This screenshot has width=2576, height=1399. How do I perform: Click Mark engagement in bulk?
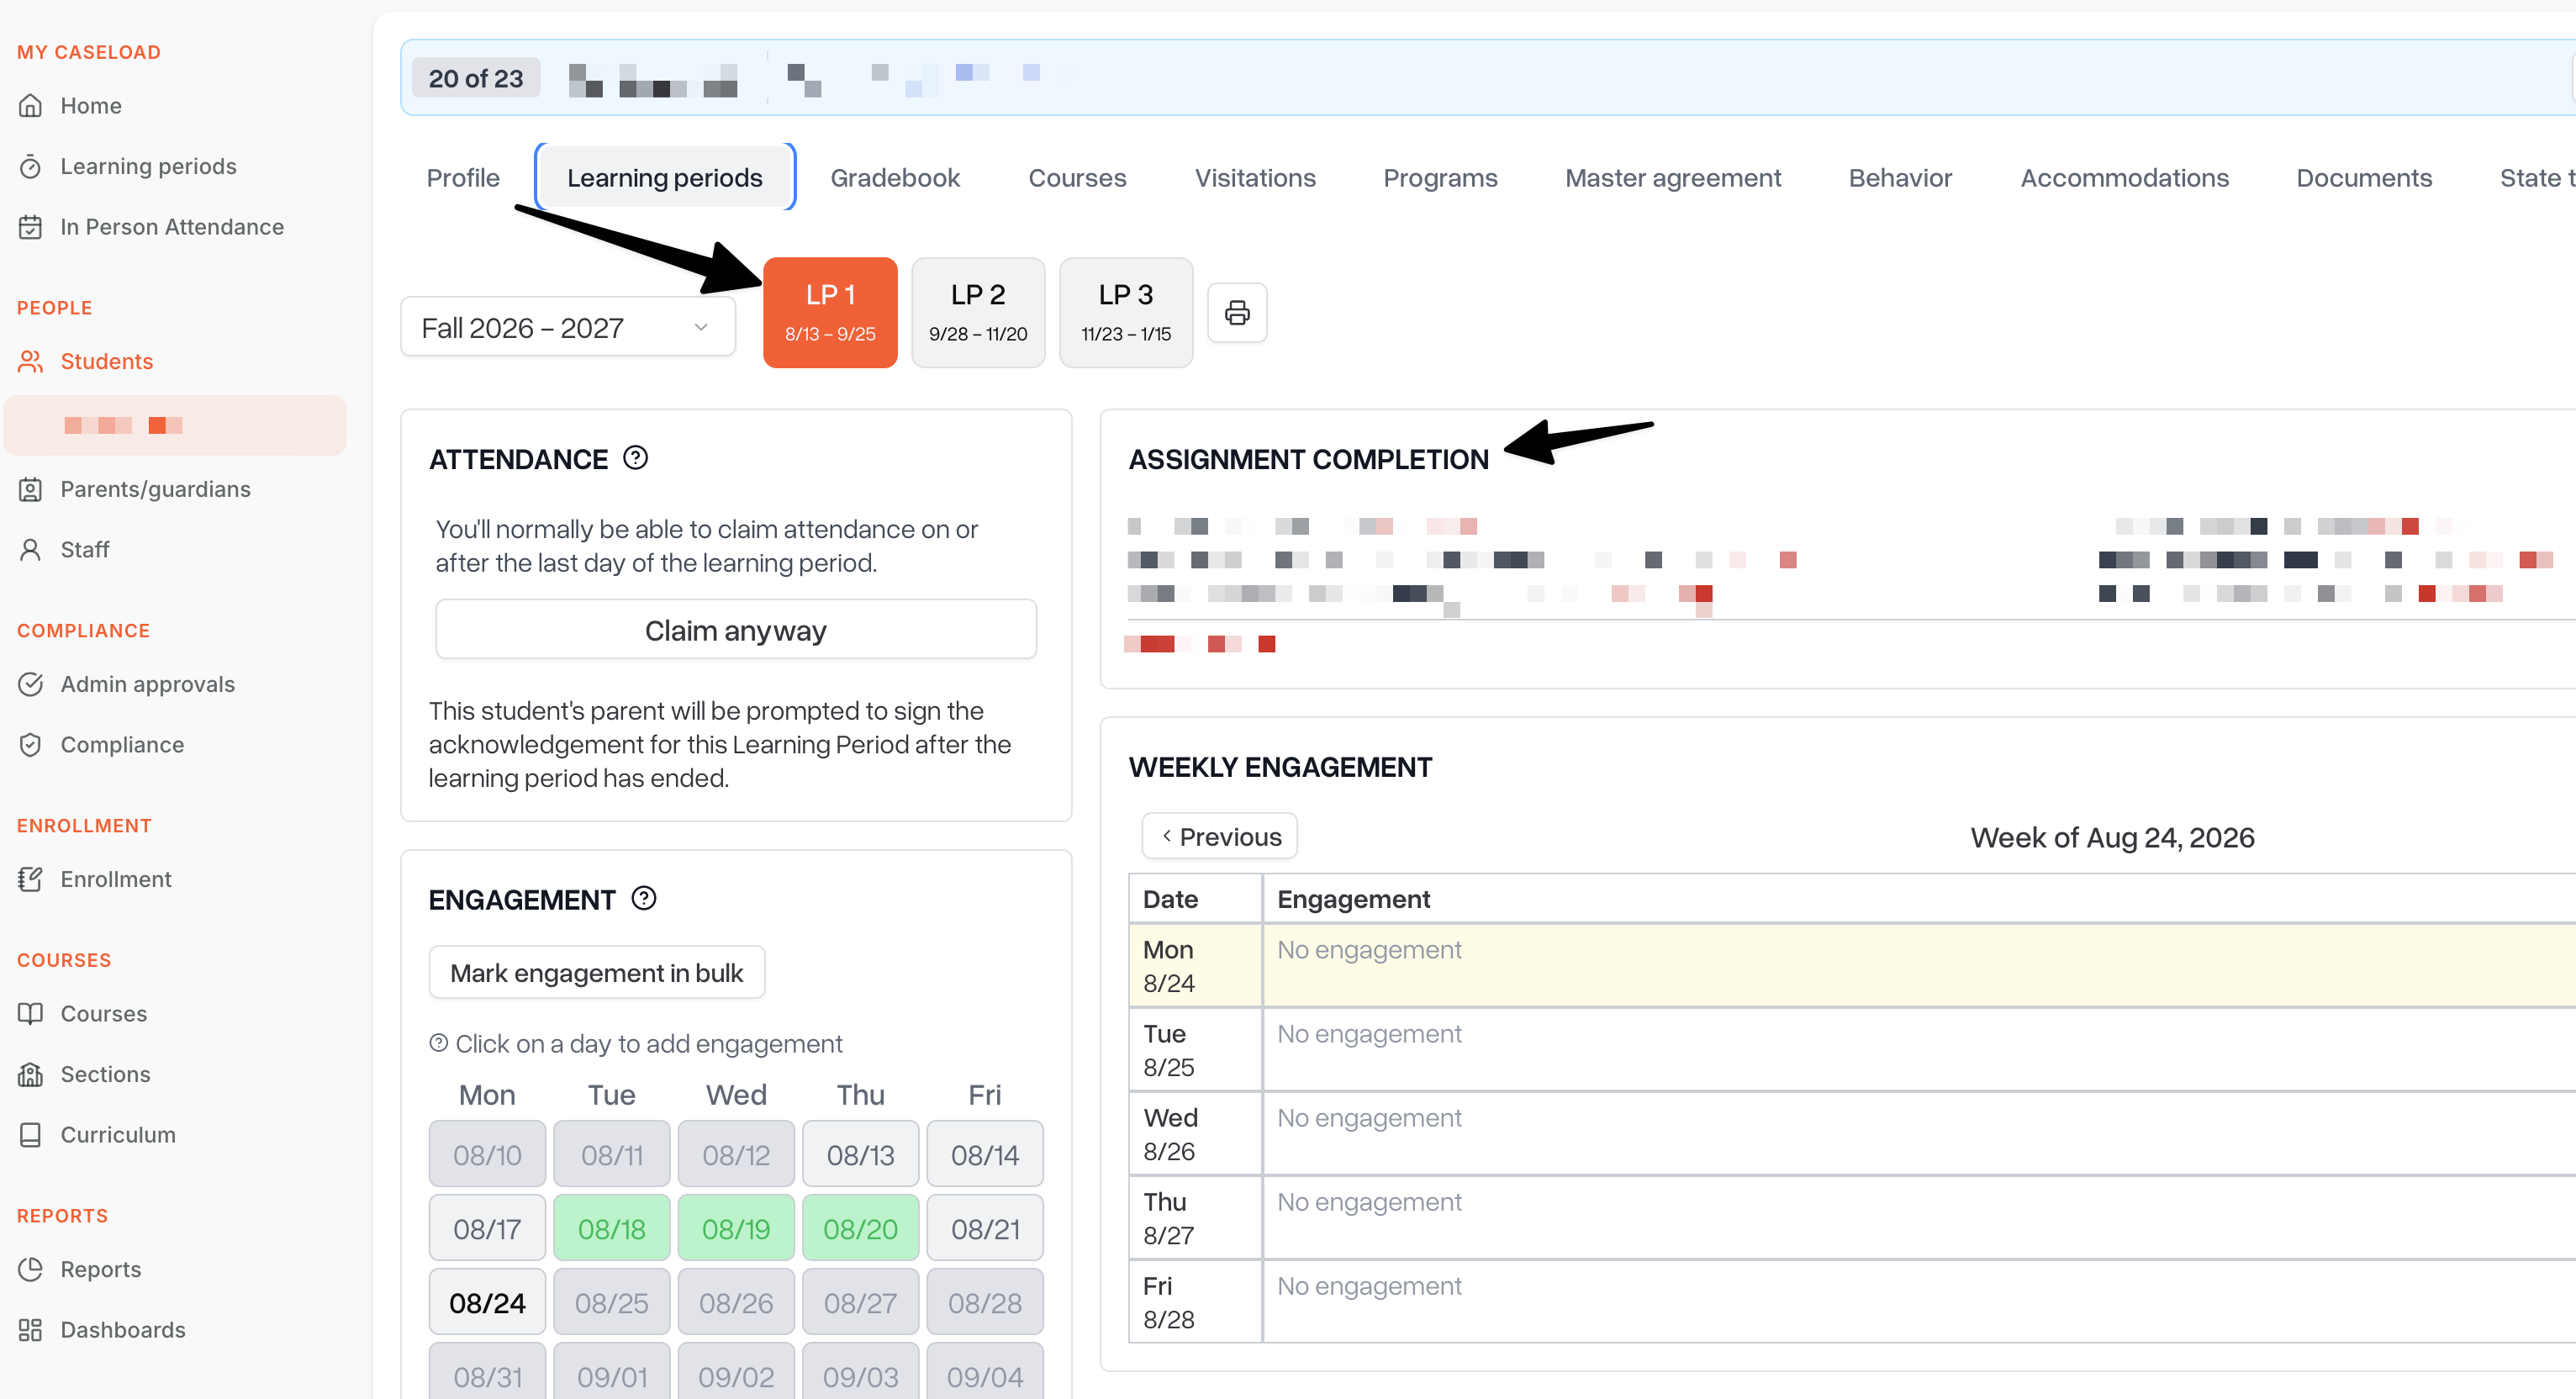pos(597,972)
